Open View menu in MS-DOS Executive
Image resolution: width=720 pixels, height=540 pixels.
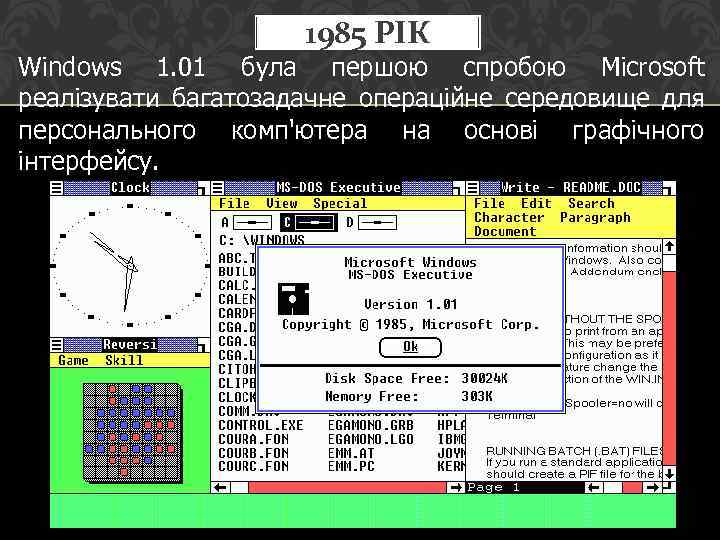[281, 203]
